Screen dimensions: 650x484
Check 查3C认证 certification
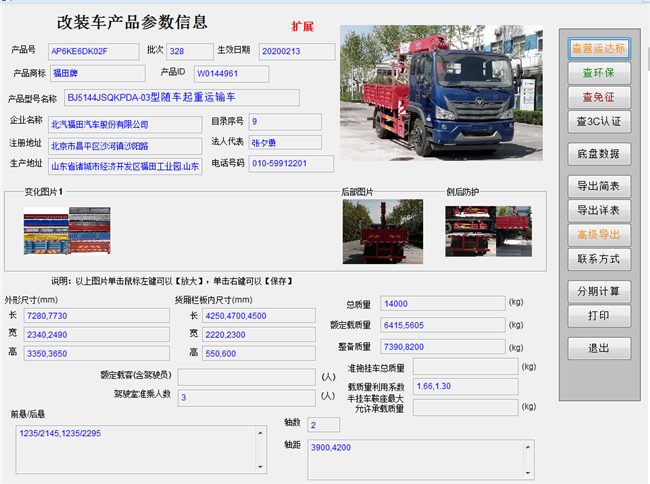click(x=599, y=121)
